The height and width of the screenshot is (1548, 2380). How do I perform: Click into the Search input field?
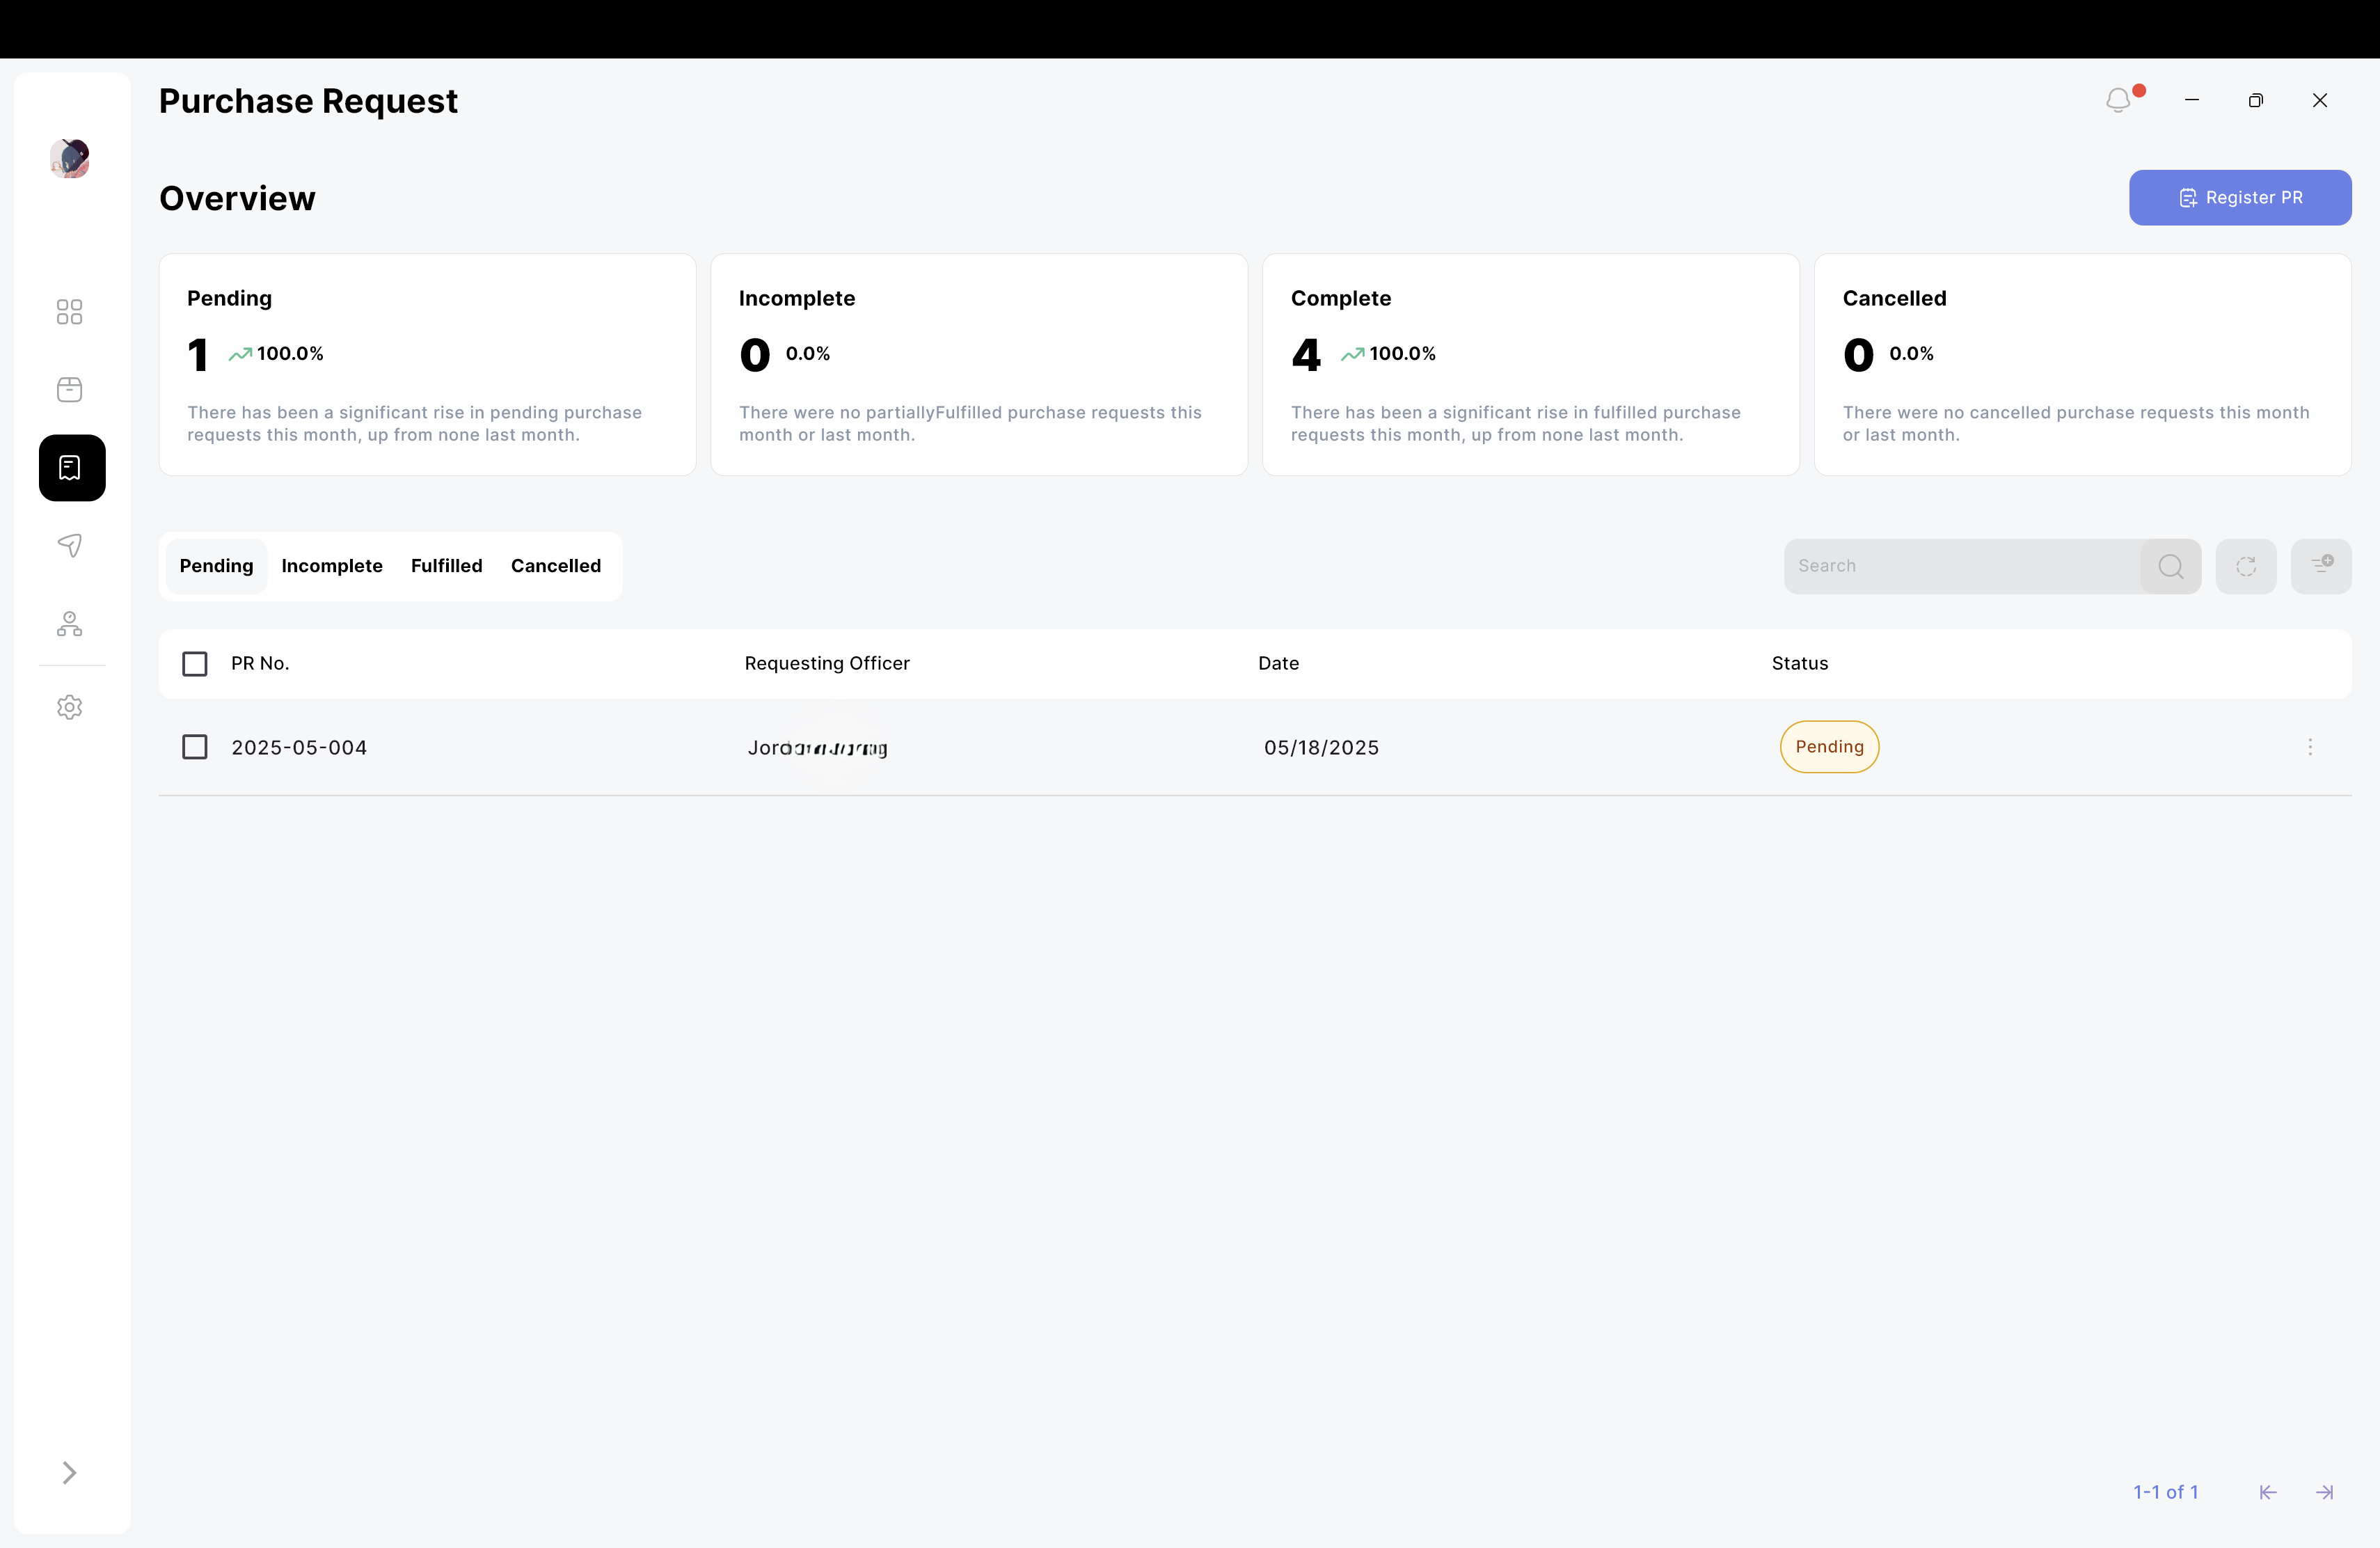point(1960,566)
